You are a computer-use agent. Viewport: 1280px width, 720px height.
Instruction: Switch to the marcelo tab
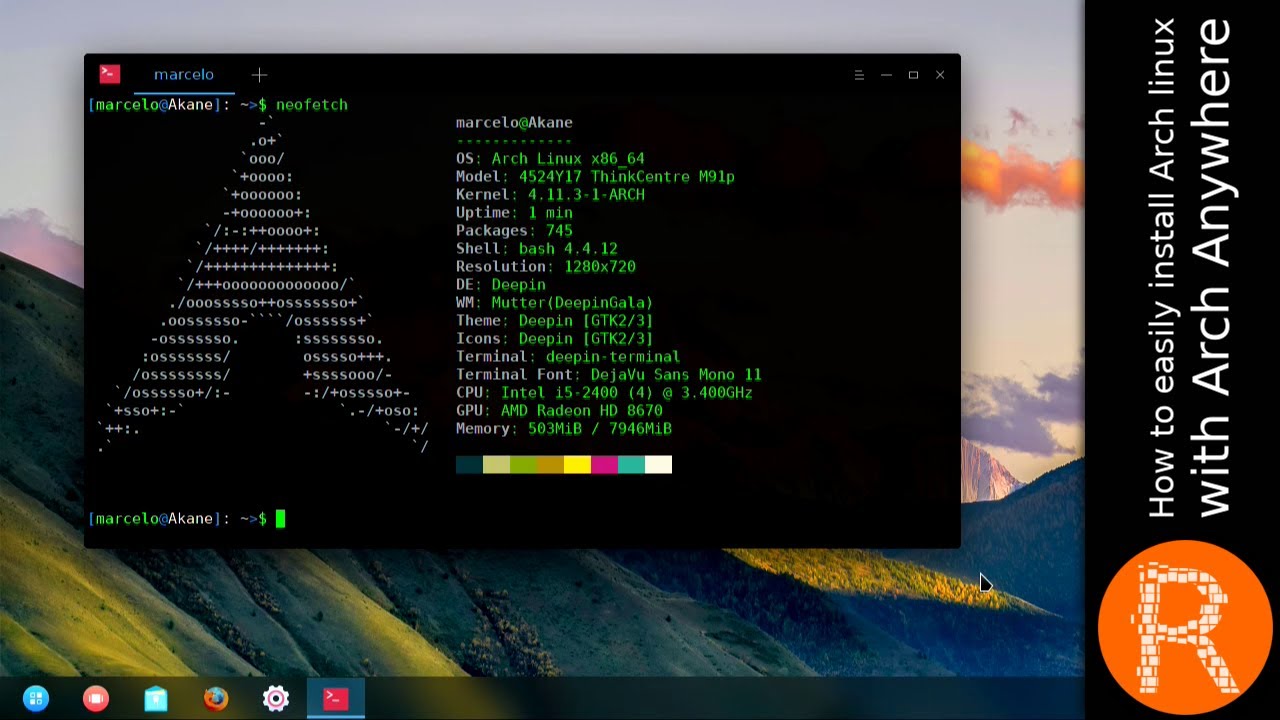click(184, 74)
